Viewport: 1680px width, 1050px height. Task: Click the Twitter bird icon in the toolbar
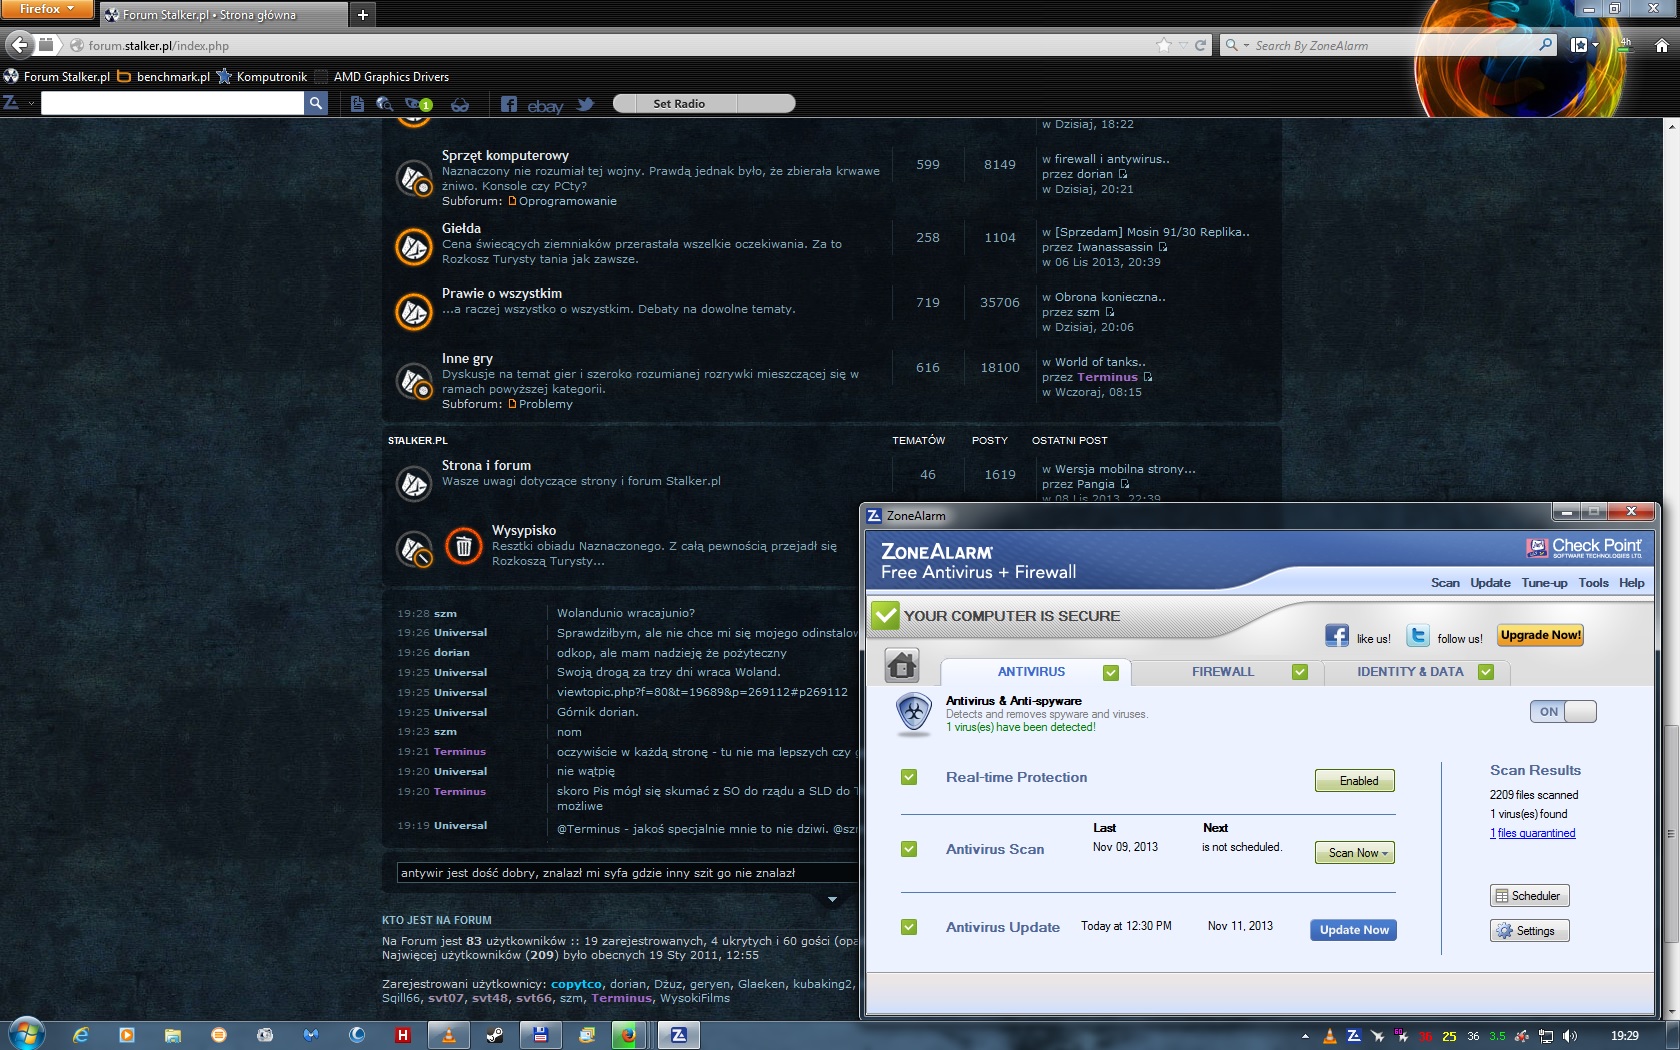pos(585,104)
